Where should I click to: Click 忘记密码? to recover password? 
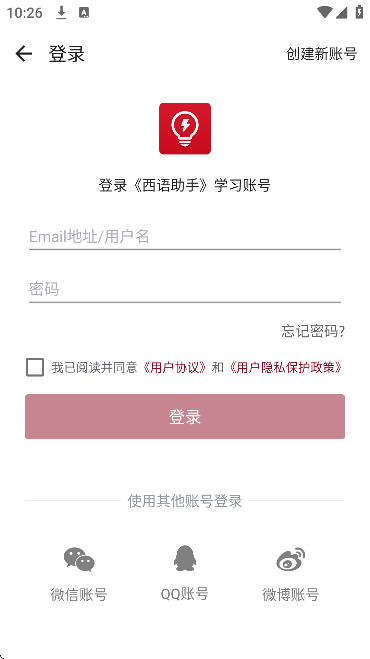pos(313,332)
